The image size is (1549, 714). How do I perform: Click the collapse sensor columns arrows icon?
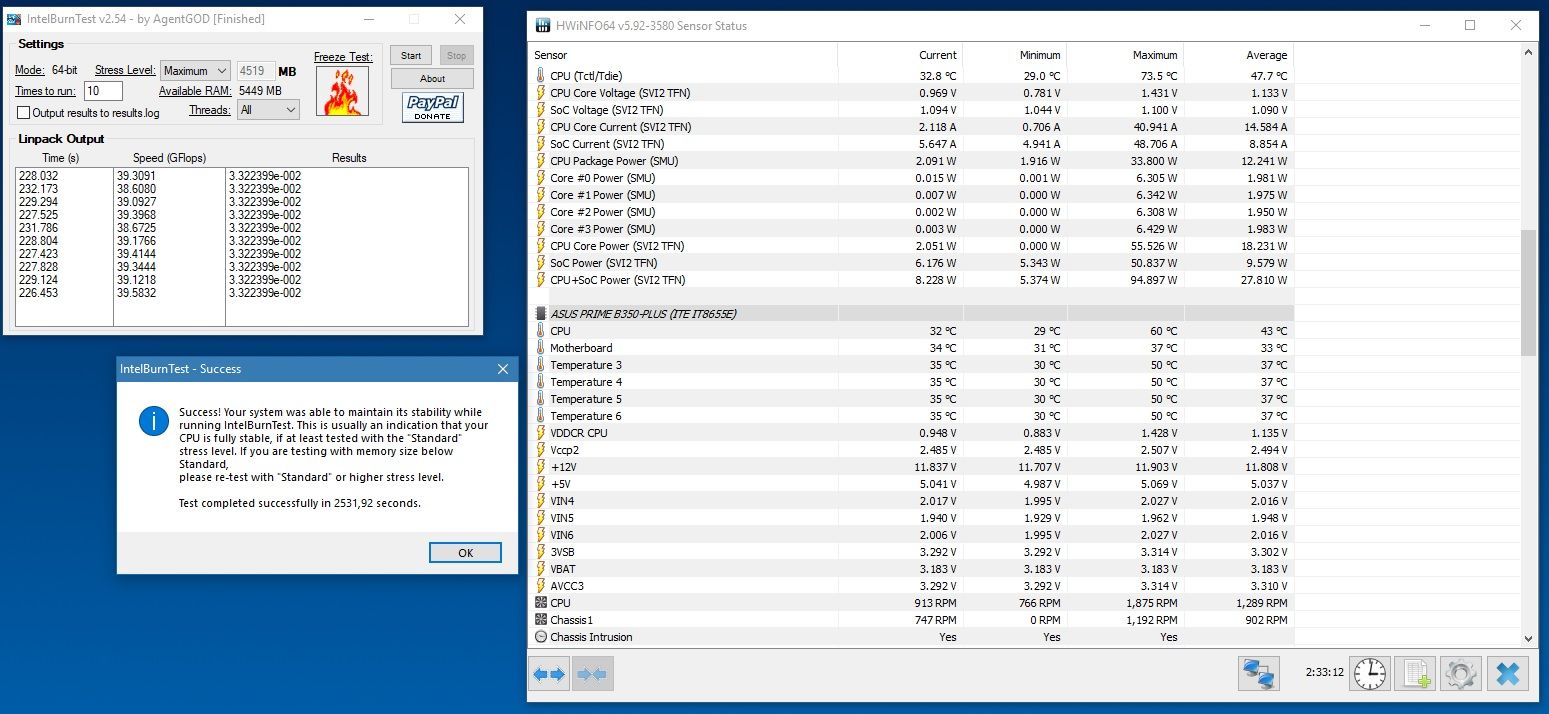pos(593,674)
